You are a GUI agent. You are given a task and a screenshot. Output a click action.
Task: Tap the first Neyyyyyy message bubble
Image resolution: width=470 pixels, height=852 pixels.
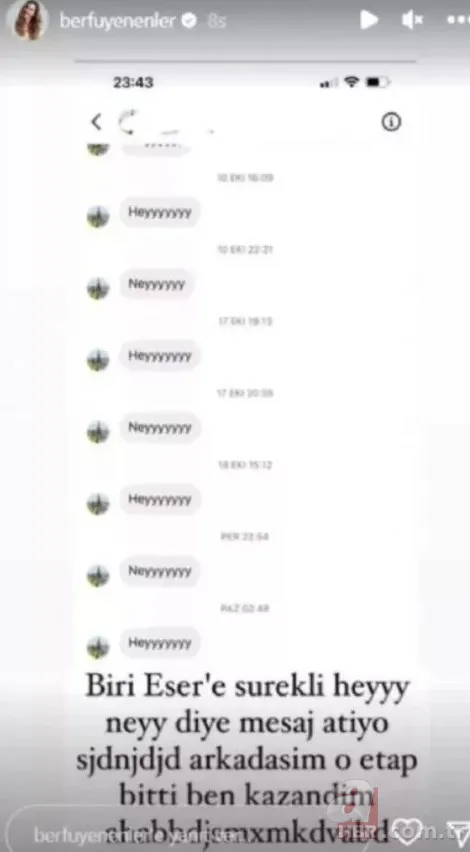click(157, 284)
